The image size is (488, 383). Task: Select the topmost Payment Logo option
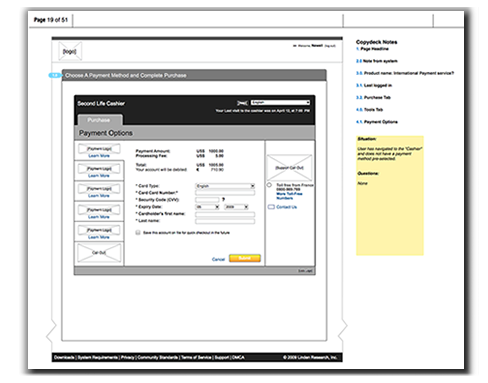point(99,148)
